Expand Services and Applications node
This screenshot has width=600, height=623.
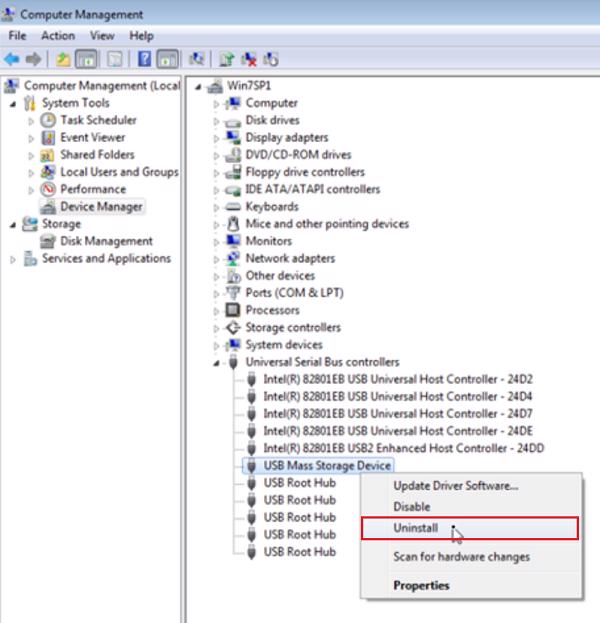(x=13, y=259)
